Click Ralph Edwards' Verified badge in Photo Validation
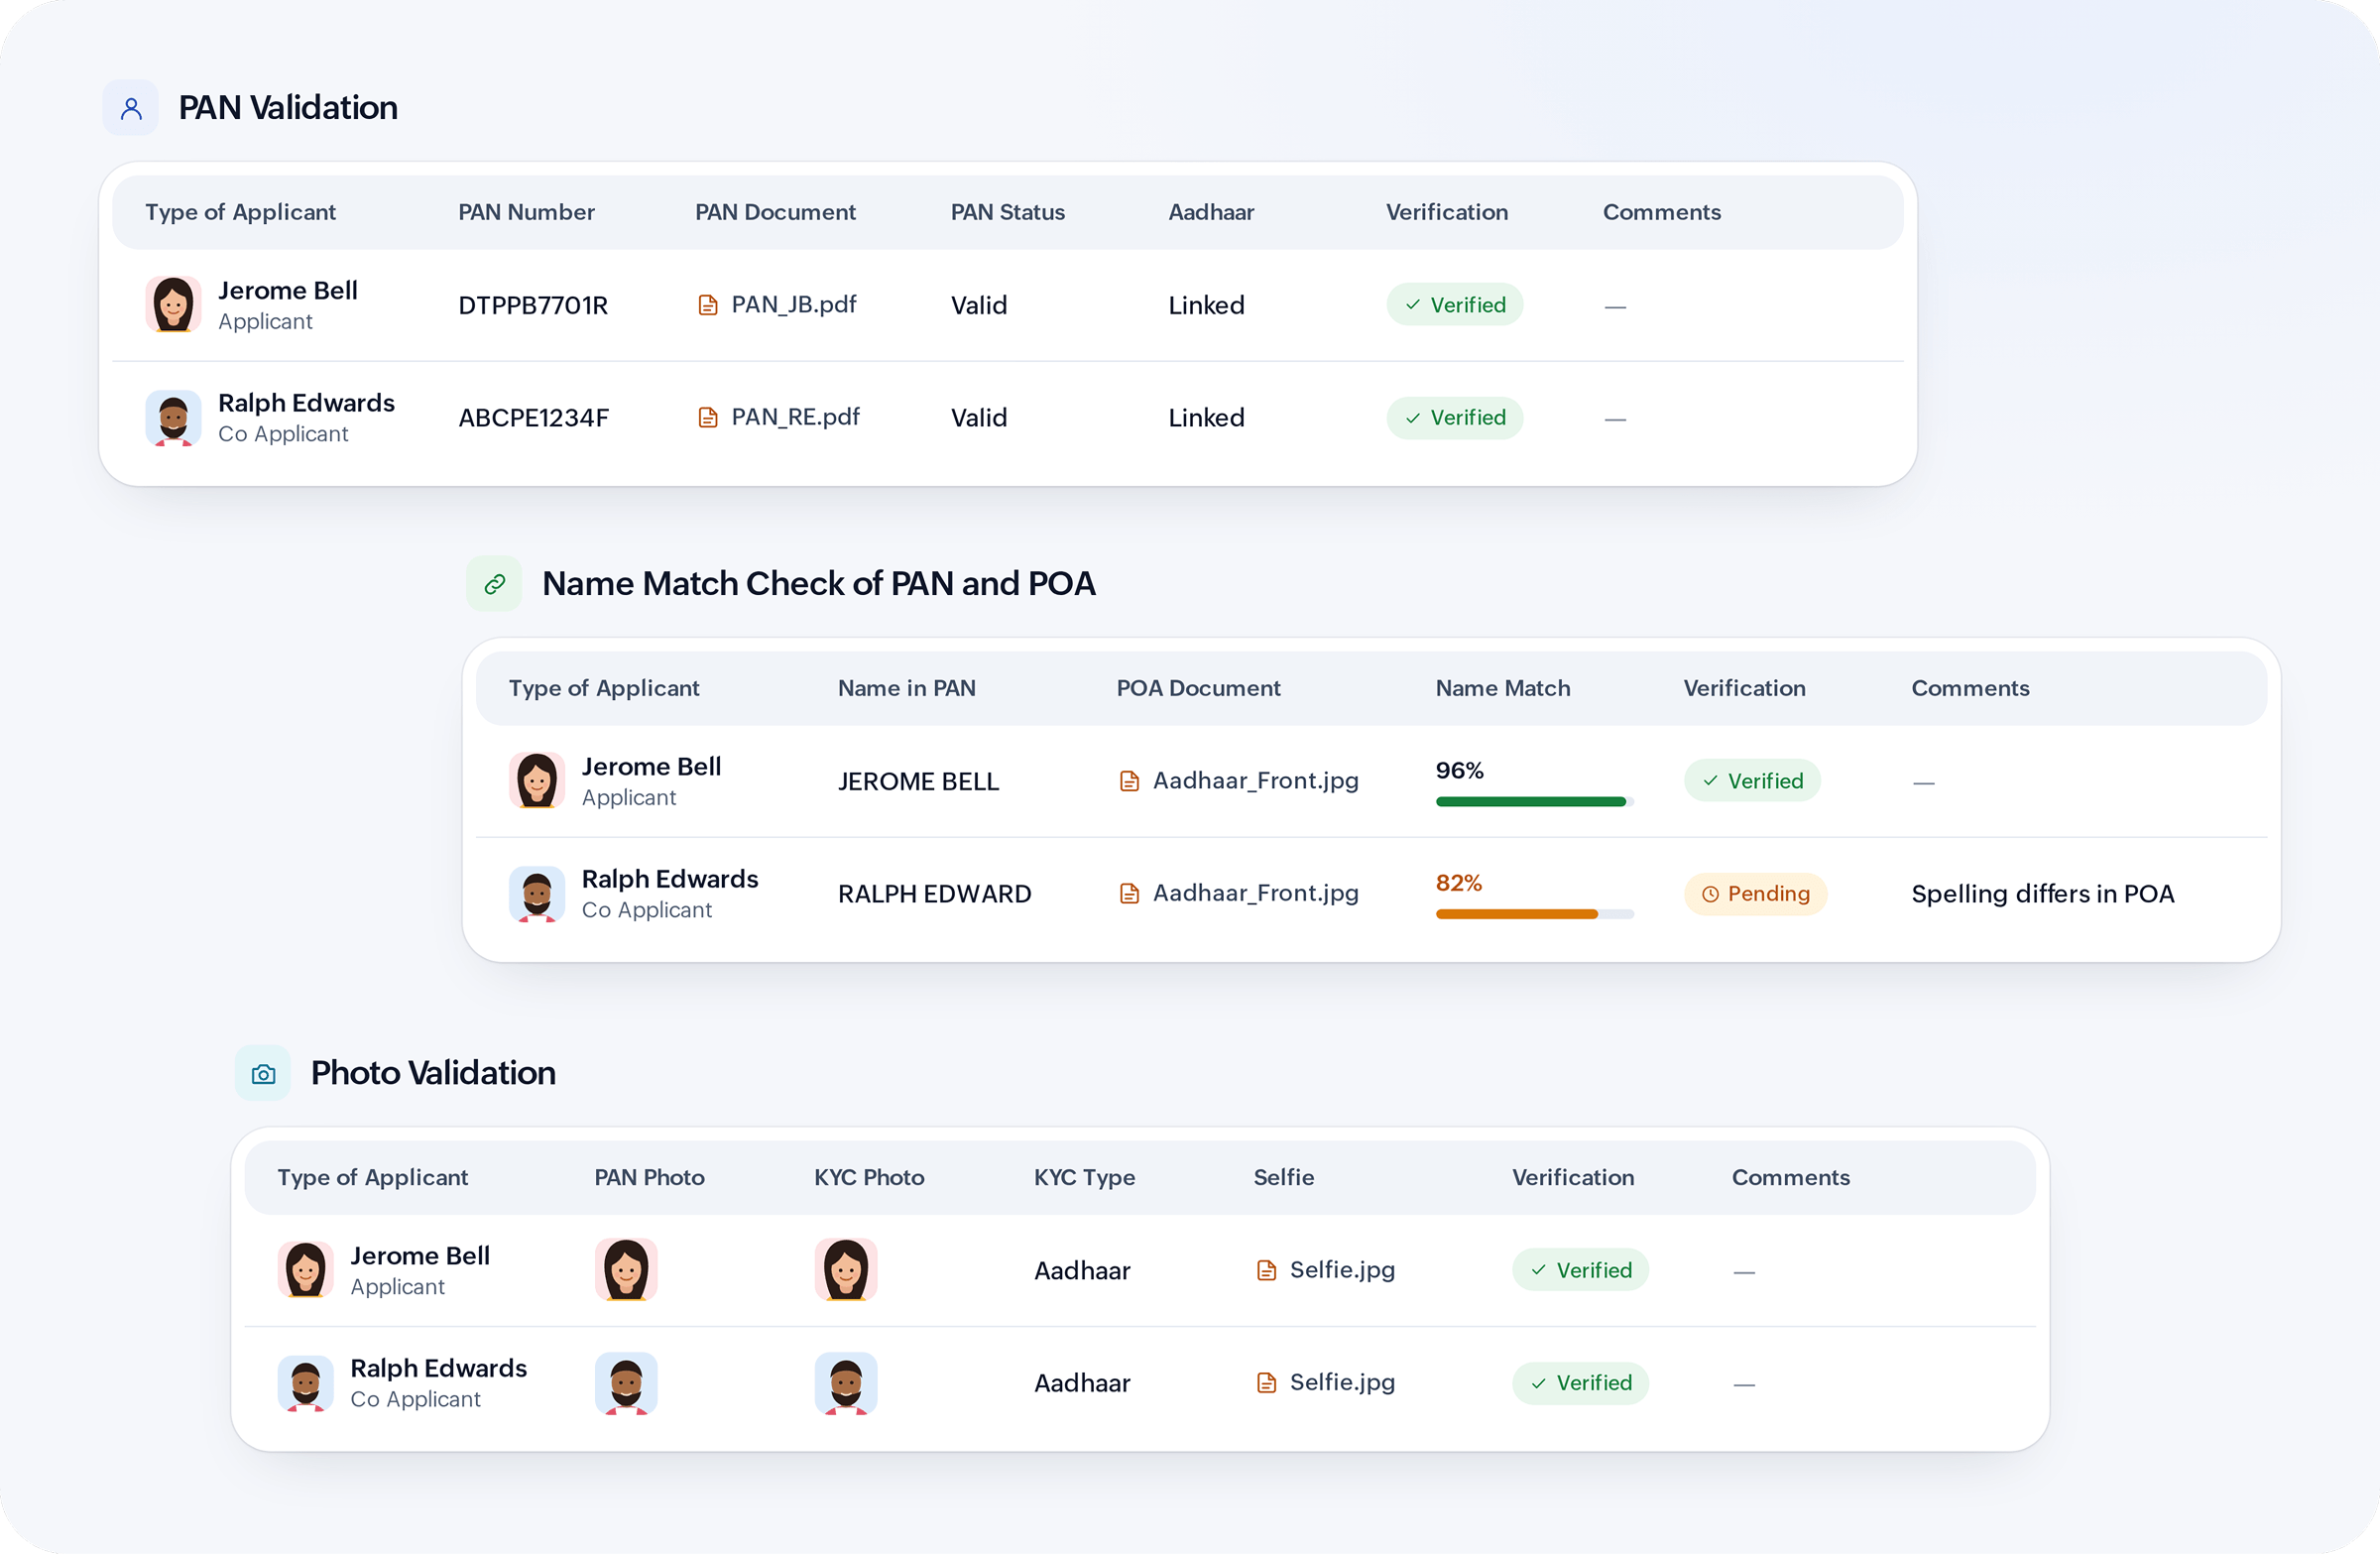This screenshot has height=1554, width=2380. click(1581, 1383)
